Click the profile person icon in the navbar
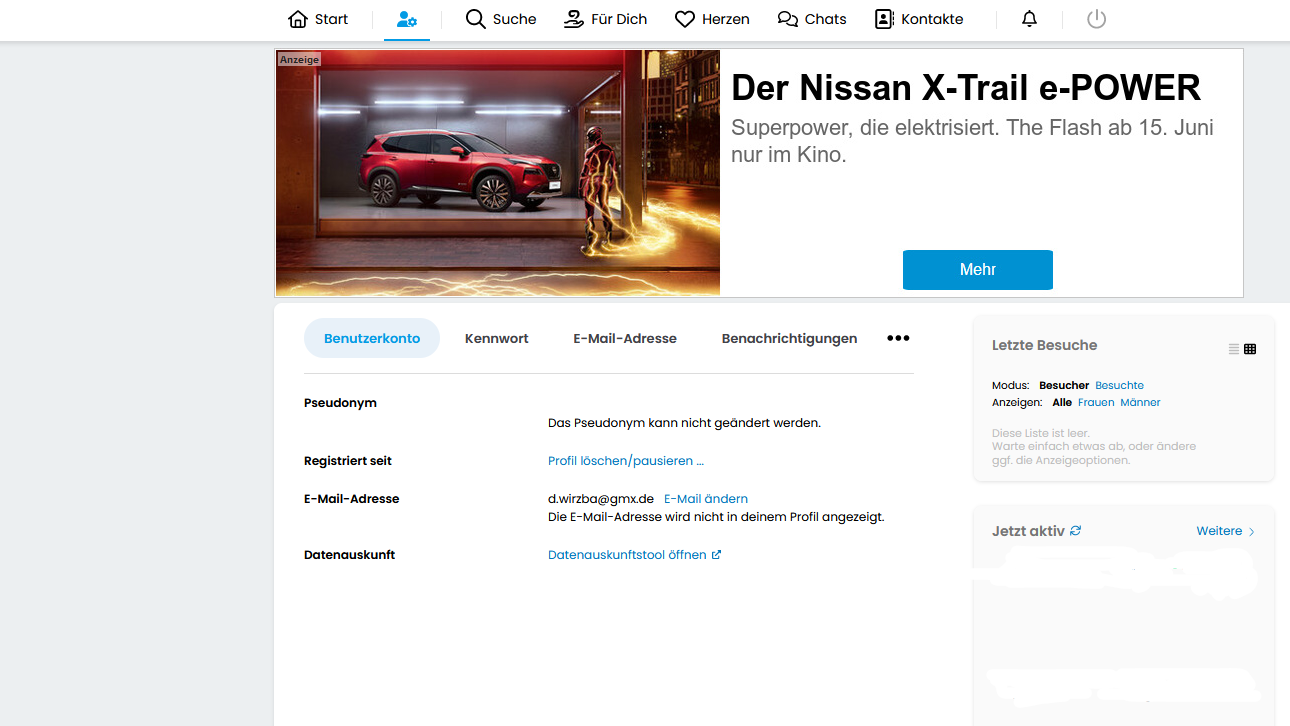 (406, 17)
